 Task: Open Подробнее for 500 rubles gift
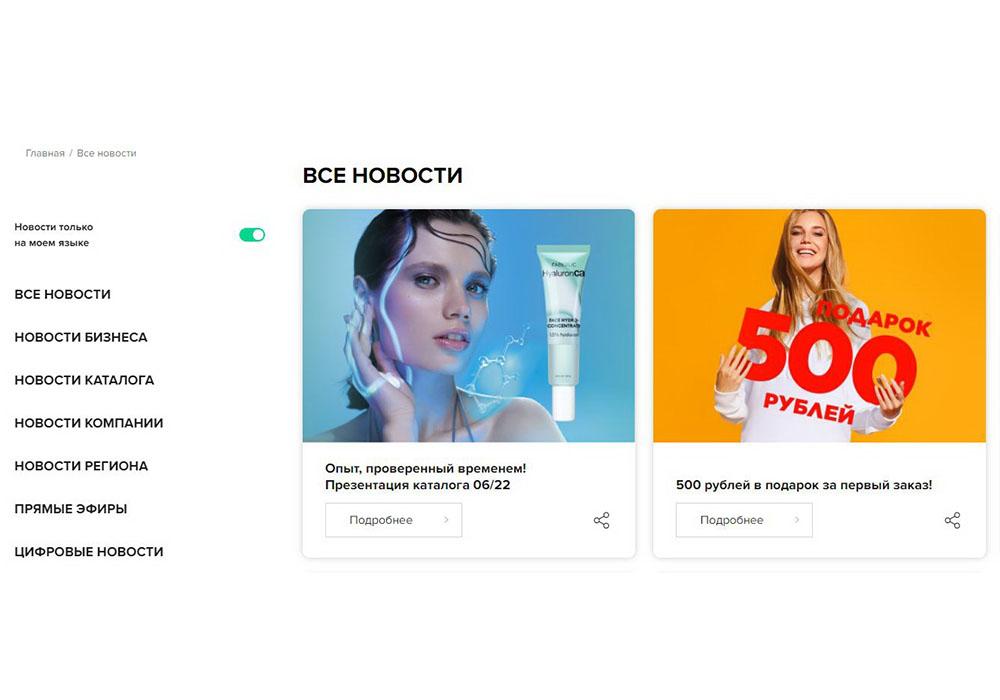click(744, 520)
